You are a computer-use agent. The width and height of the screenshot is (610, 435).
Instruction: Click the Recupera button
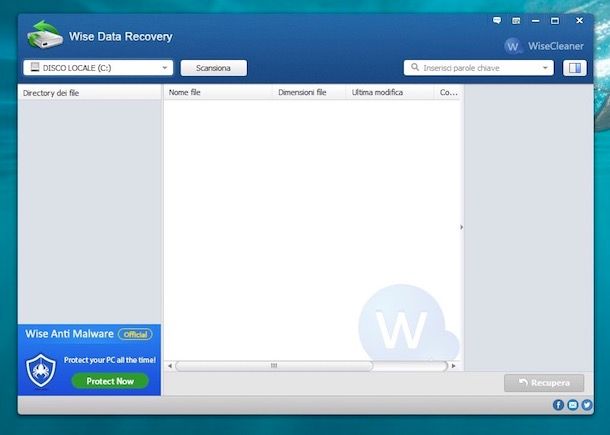(544, 383)
